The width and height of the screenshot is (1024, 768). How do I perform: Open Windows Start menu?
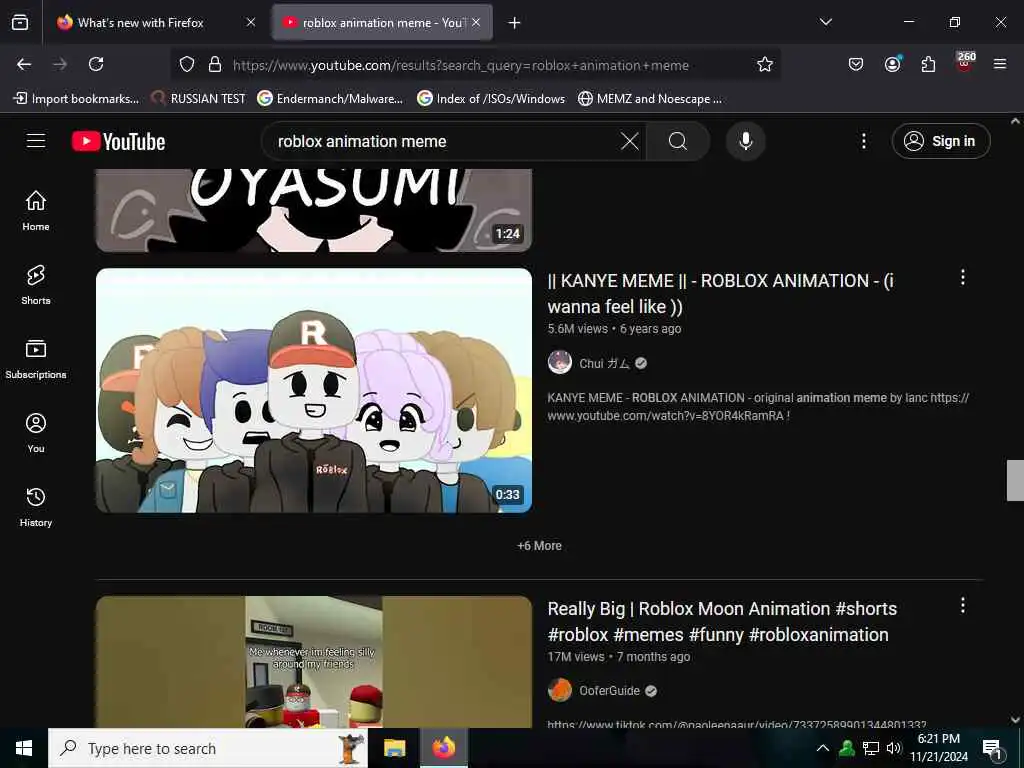coord(24,748)
